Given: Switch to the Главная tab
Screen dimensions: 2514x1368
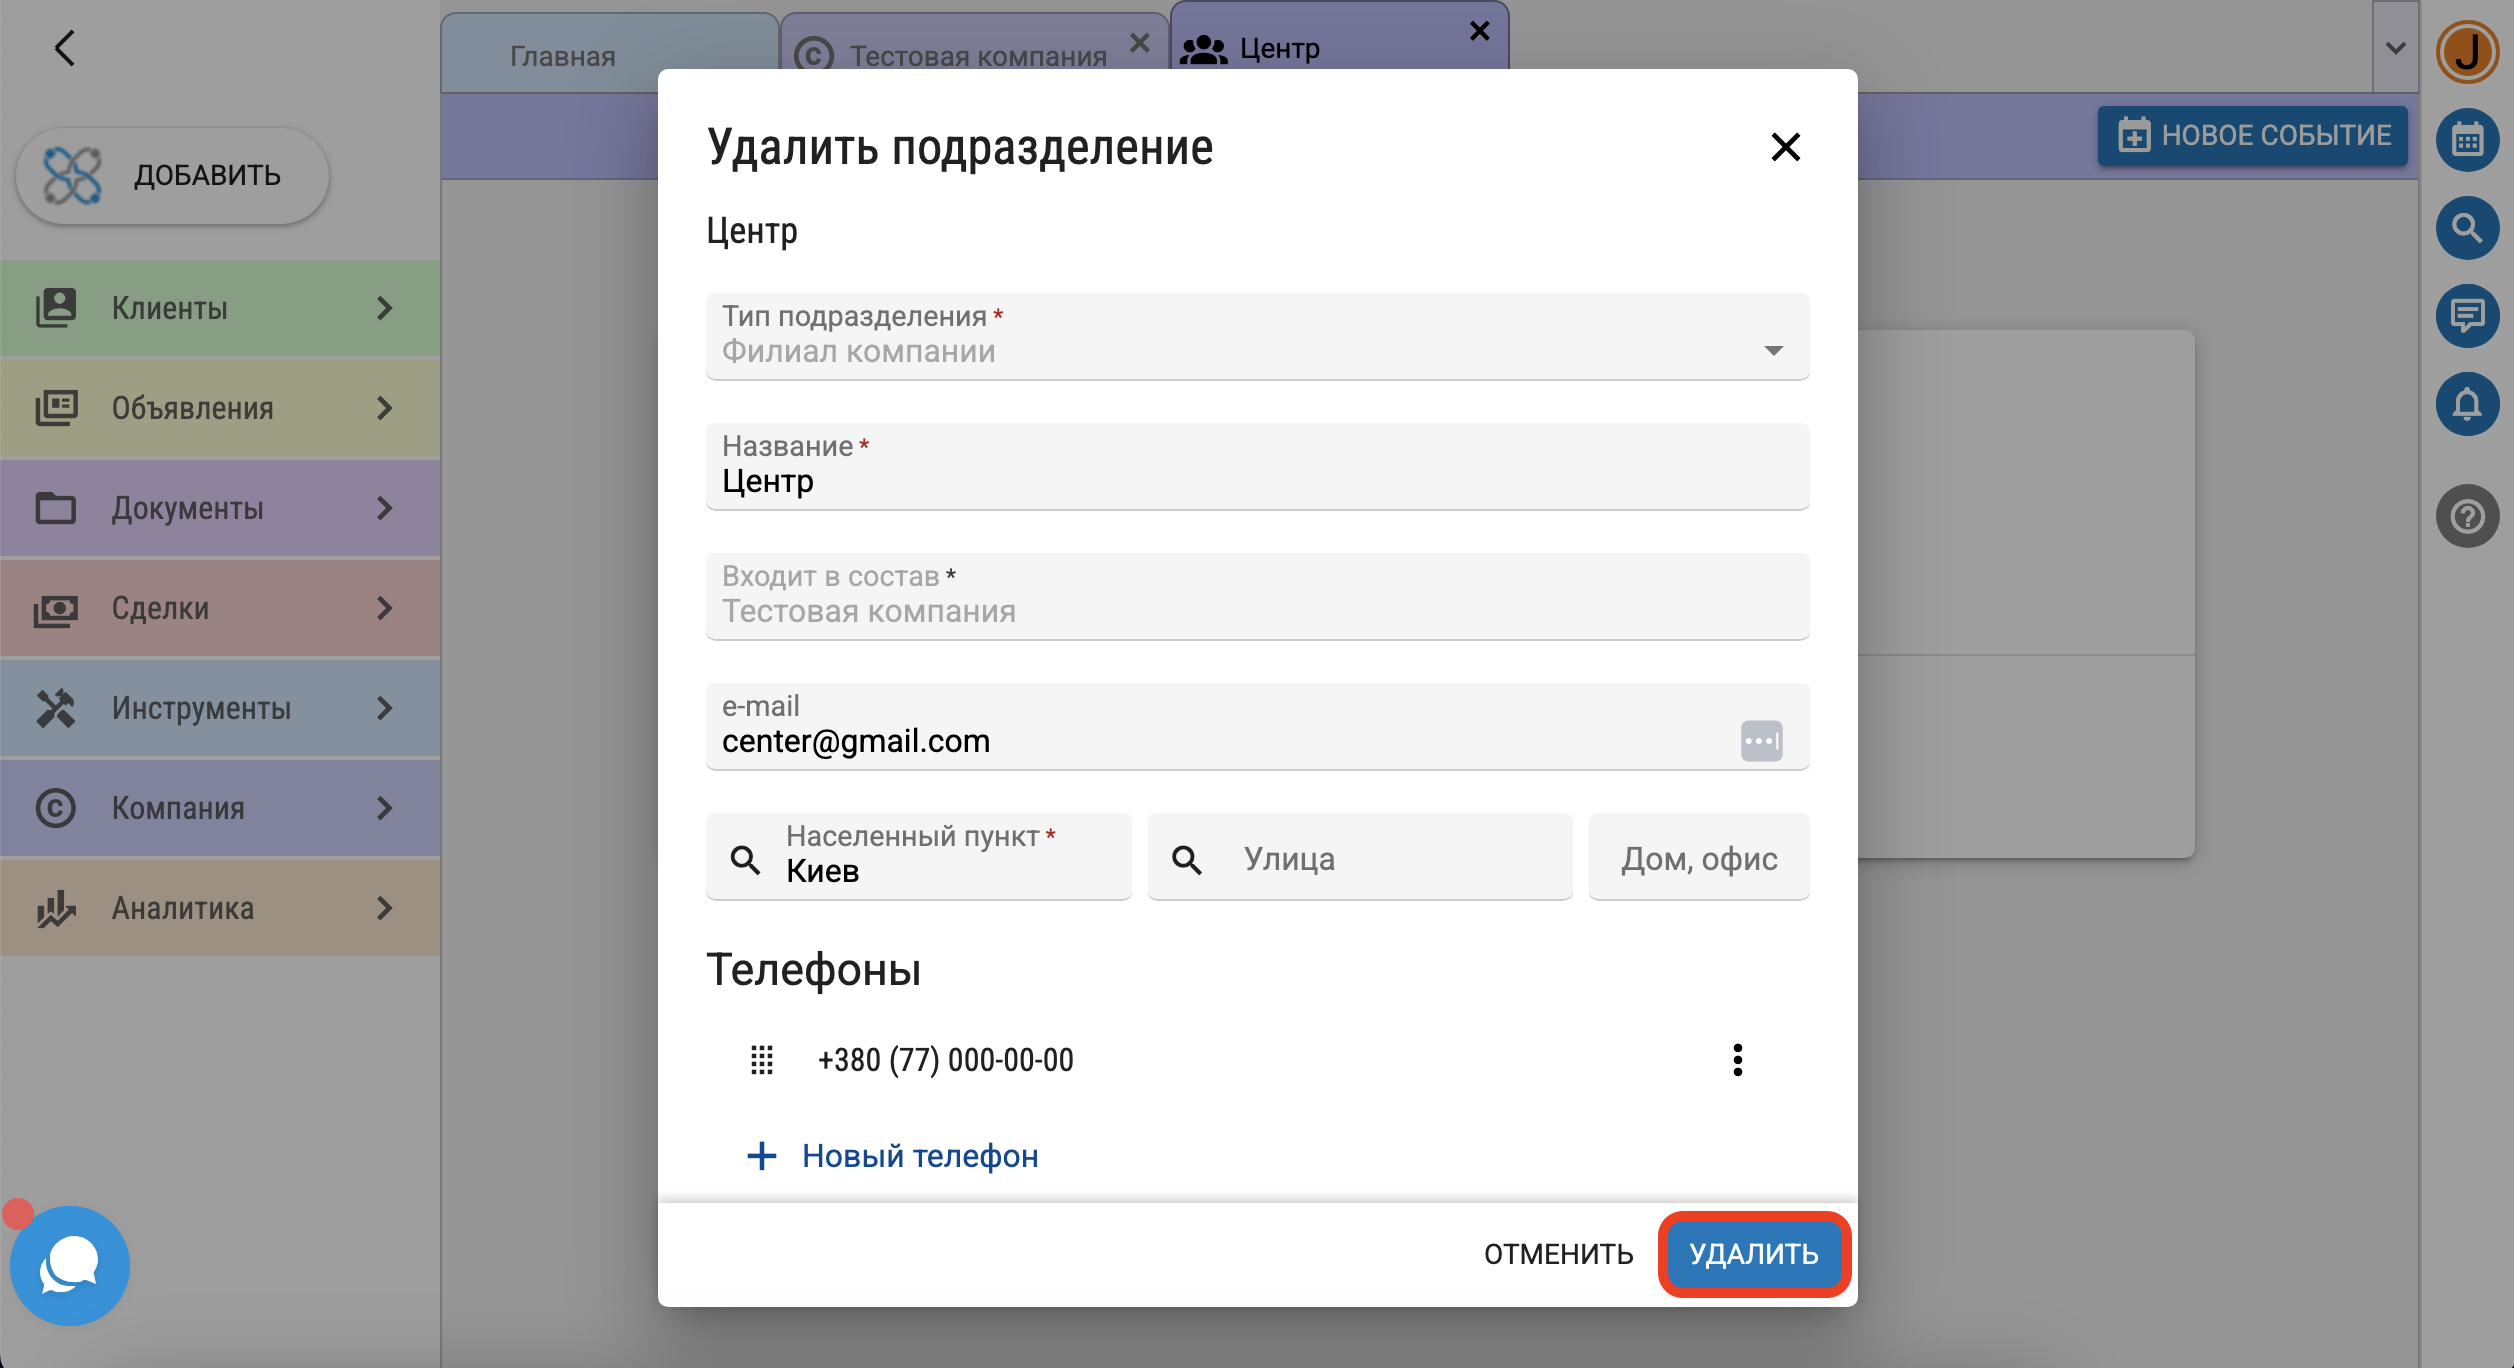Looking at the screenshot, I should click(563, 56).
